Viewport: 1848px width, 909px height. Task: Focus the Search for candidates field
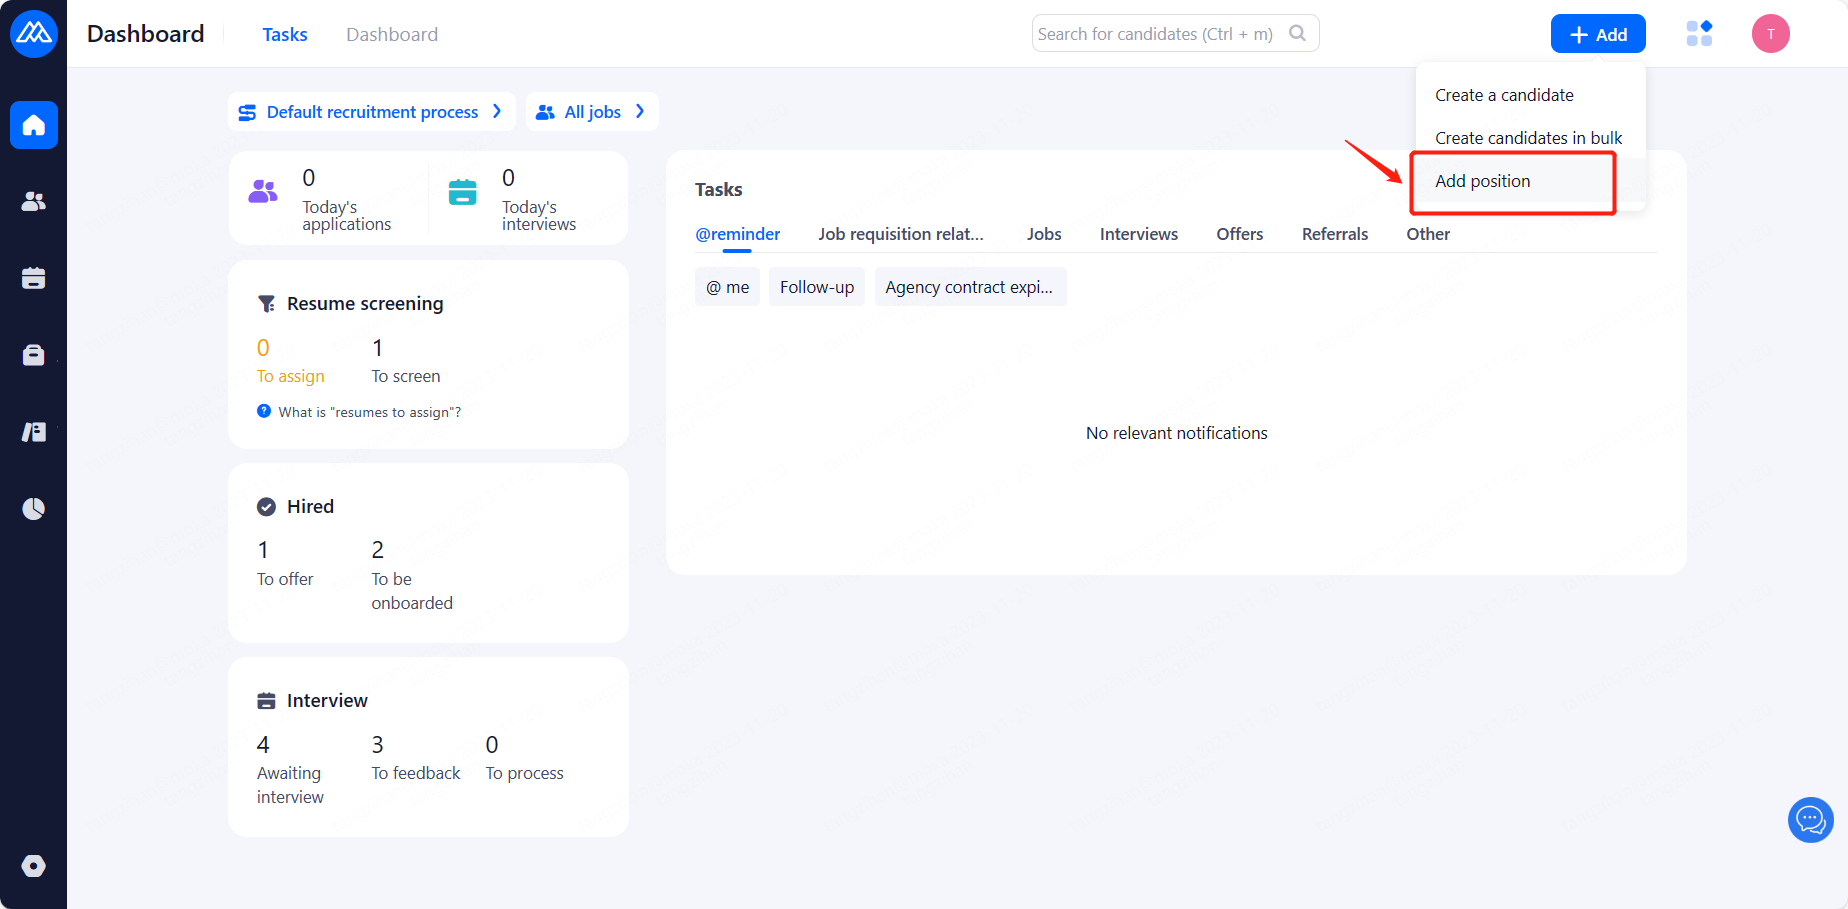[x=1155, y=34]
